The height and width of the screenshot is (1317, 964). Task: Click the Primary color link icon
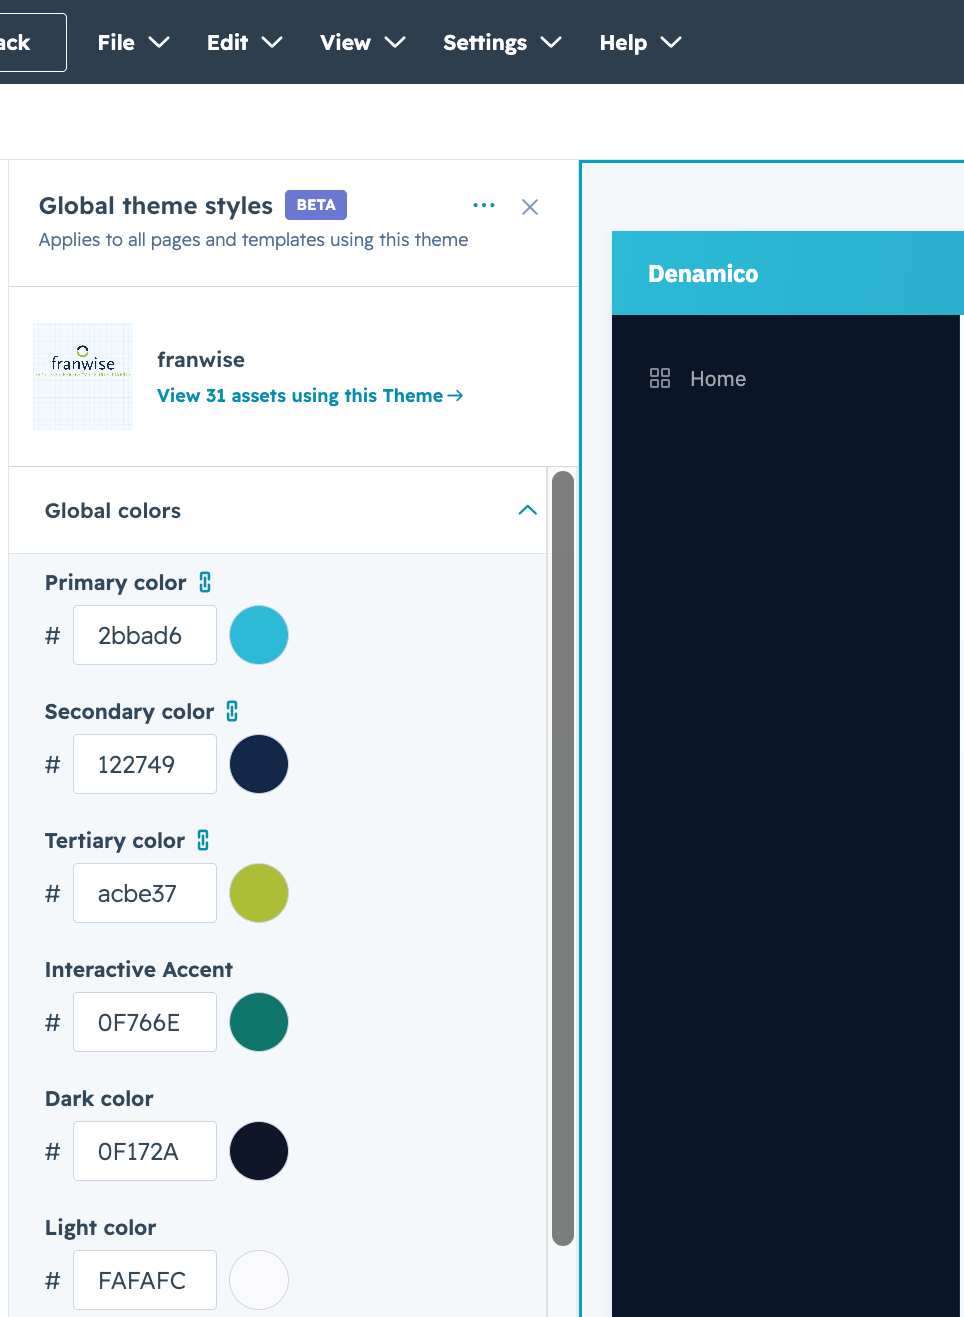pyautogui.click(x=205, y=582)
